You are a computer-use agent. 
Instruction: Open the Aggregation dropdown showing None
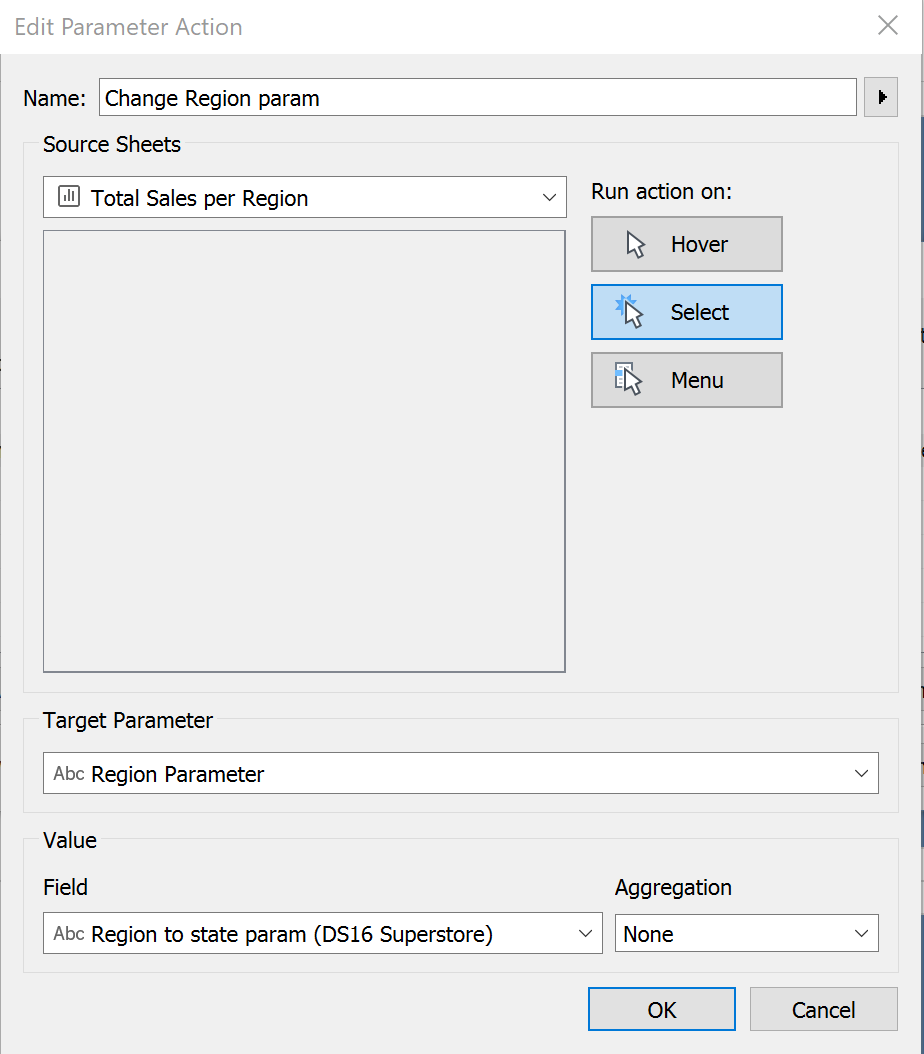864,933
